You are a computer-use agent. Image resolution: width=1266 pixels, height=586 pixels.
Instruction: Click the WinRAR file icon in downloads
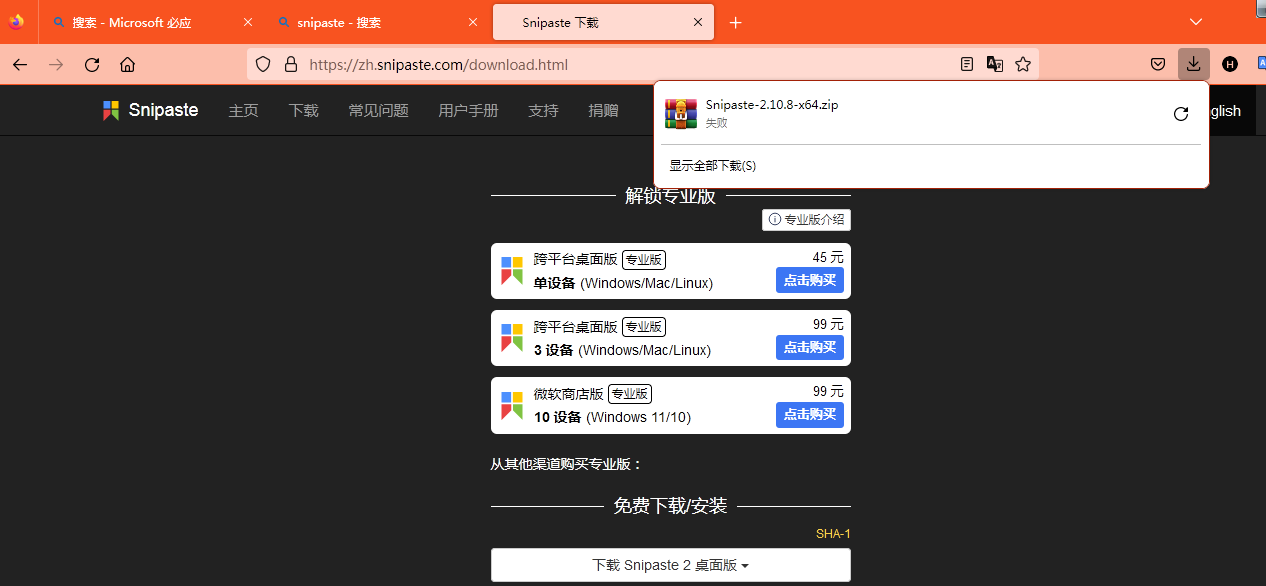[x=681, y=114]
